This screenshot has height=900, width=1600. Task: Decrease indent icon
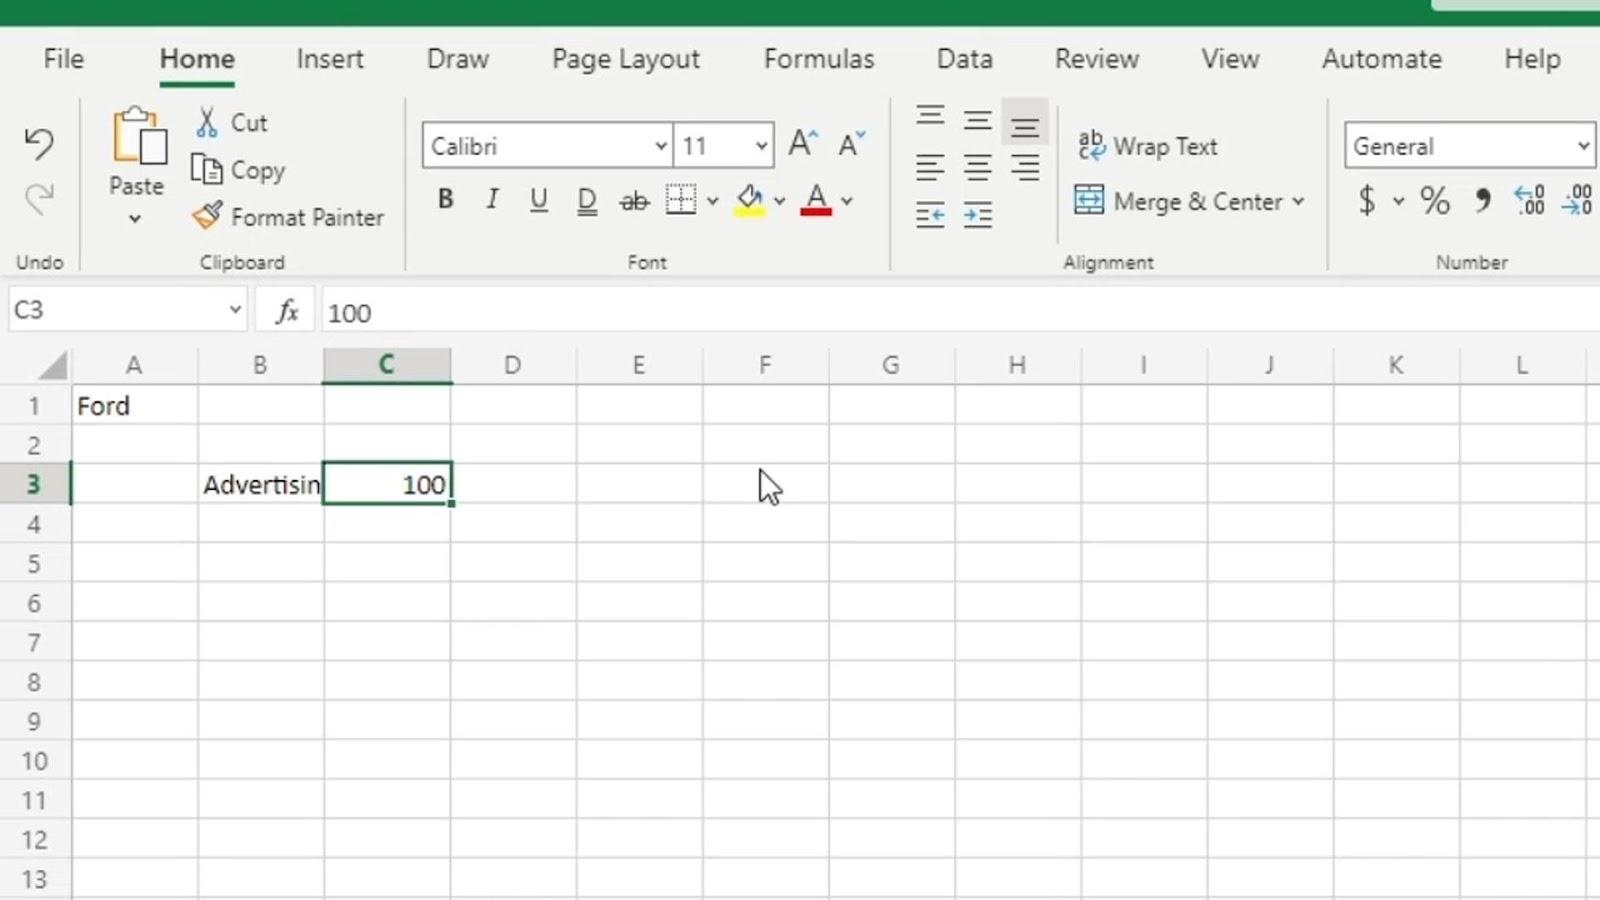[x=930, y=214]
